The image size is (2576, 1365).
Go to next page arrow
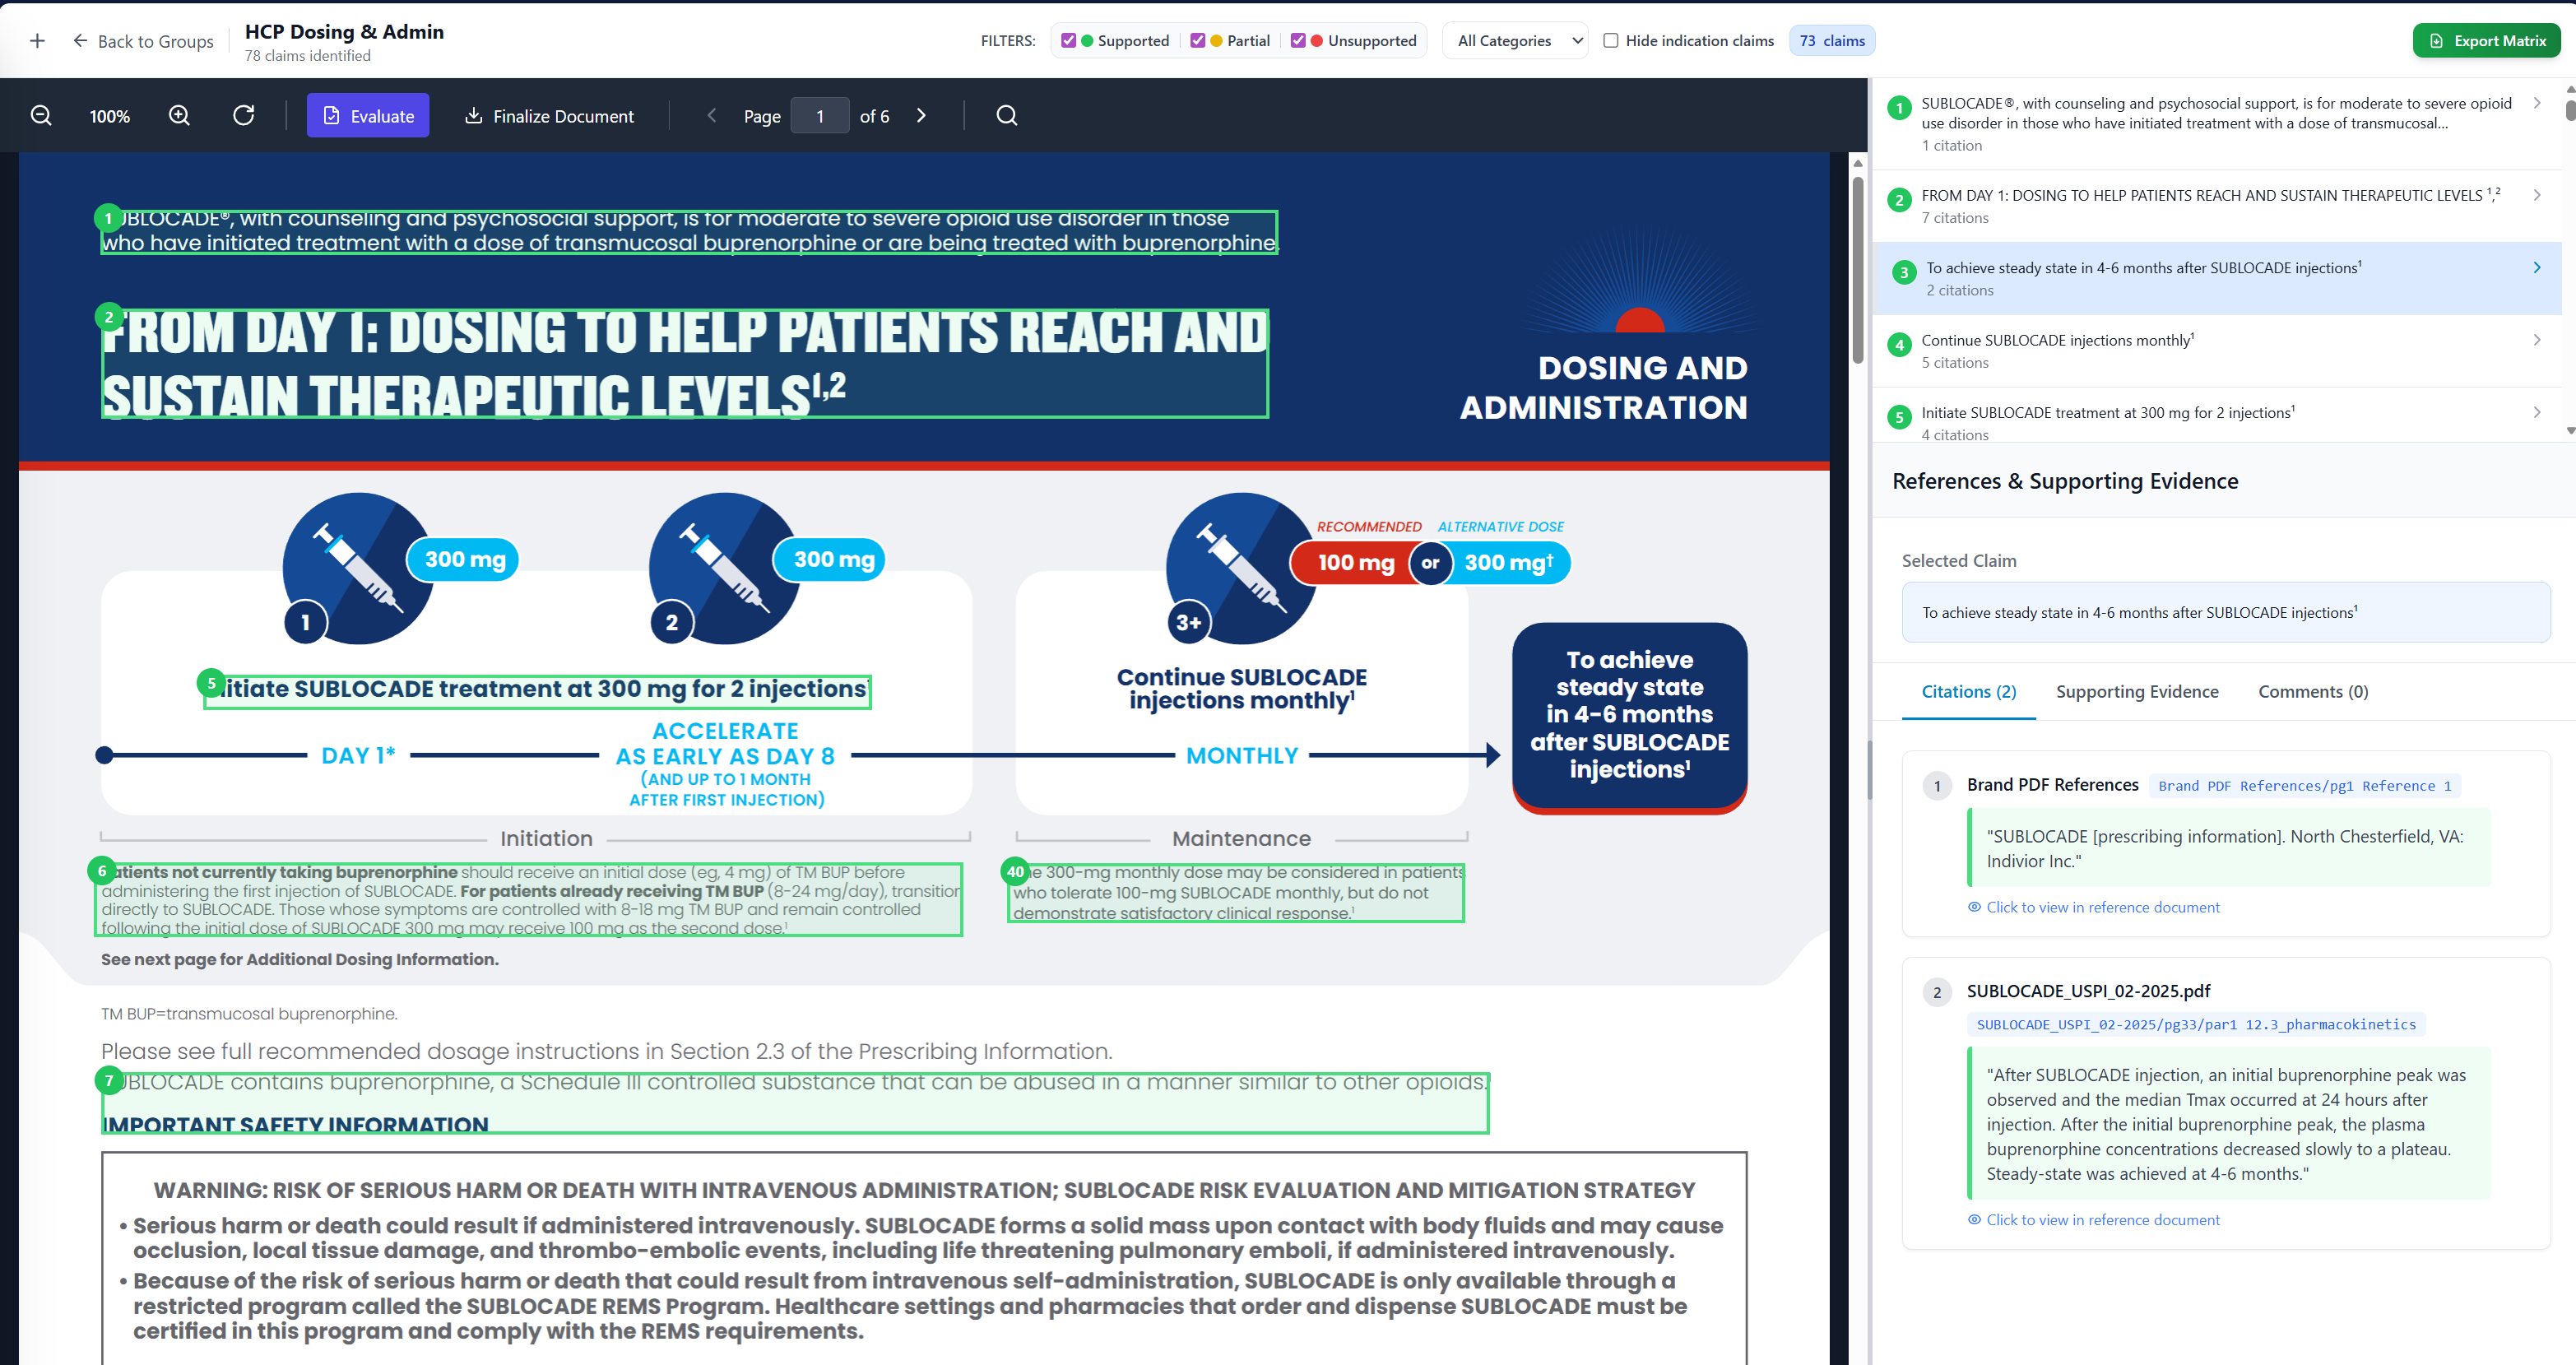pyautogui.click(x=921, y=116)
